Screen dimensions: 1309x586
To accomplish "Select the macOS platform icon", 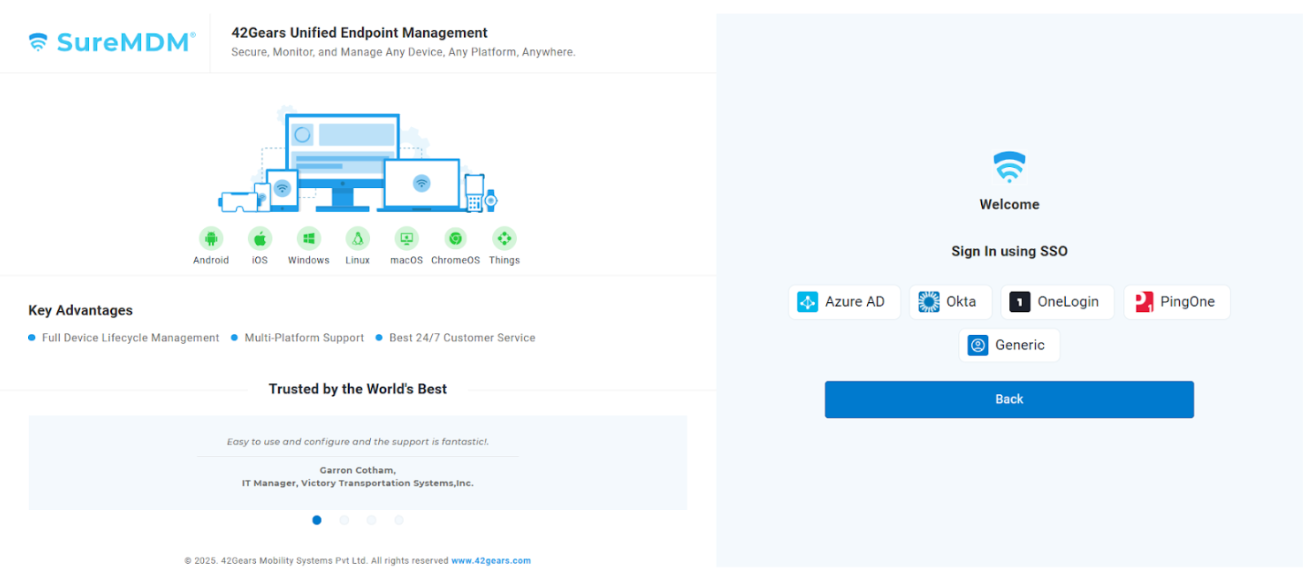I will (406, 238).
